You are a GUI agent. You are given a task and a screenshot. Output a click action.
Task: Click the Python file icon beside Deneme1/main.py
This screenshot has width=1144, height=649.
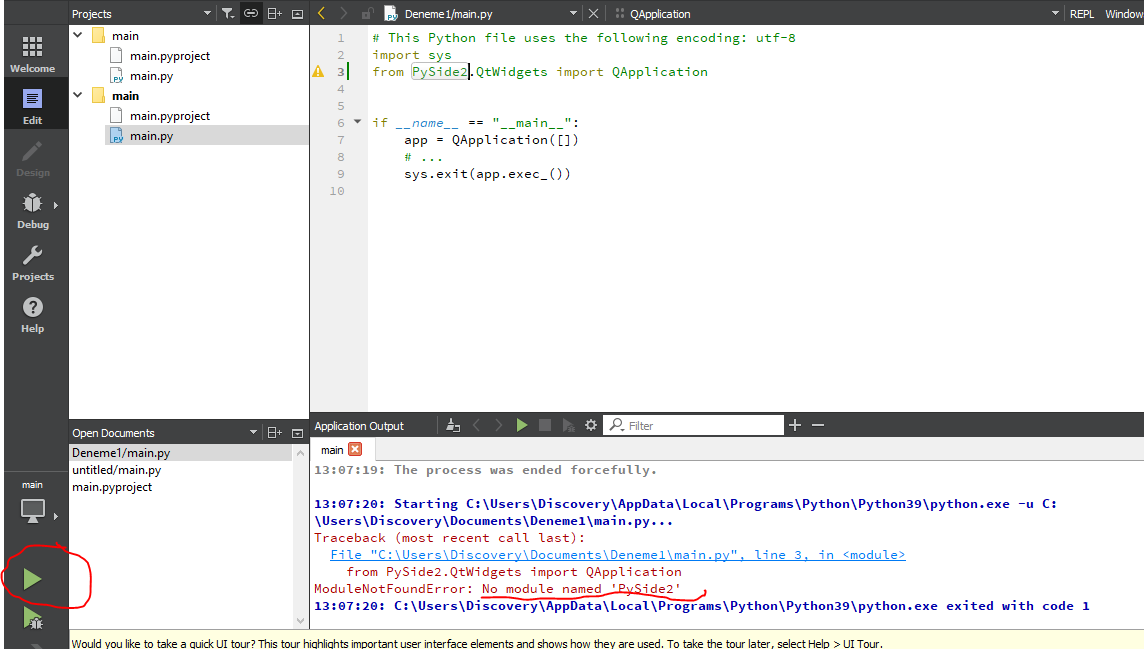click(x=391, y=13)
